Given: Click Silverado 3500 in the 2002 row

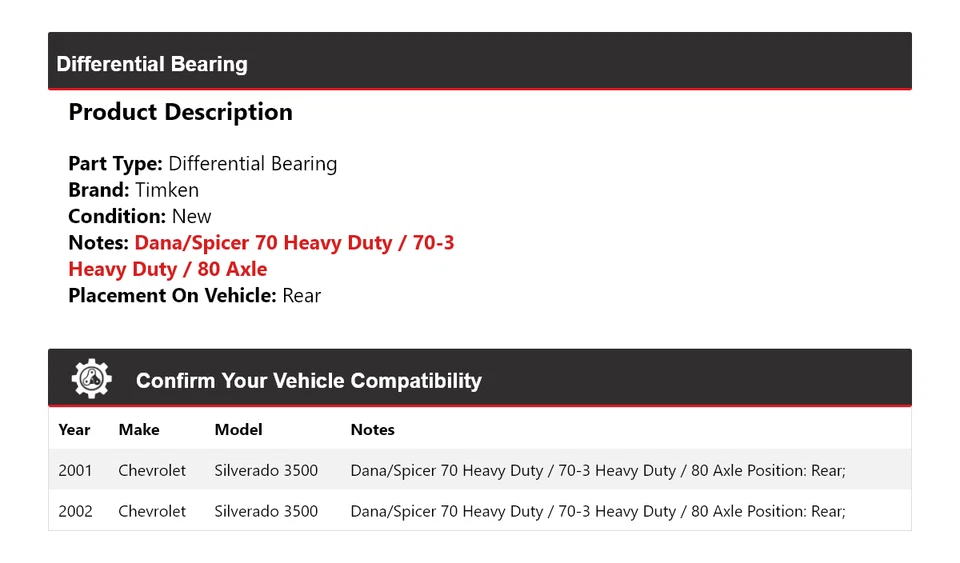Looking at the screenshot, I should 266,511.
